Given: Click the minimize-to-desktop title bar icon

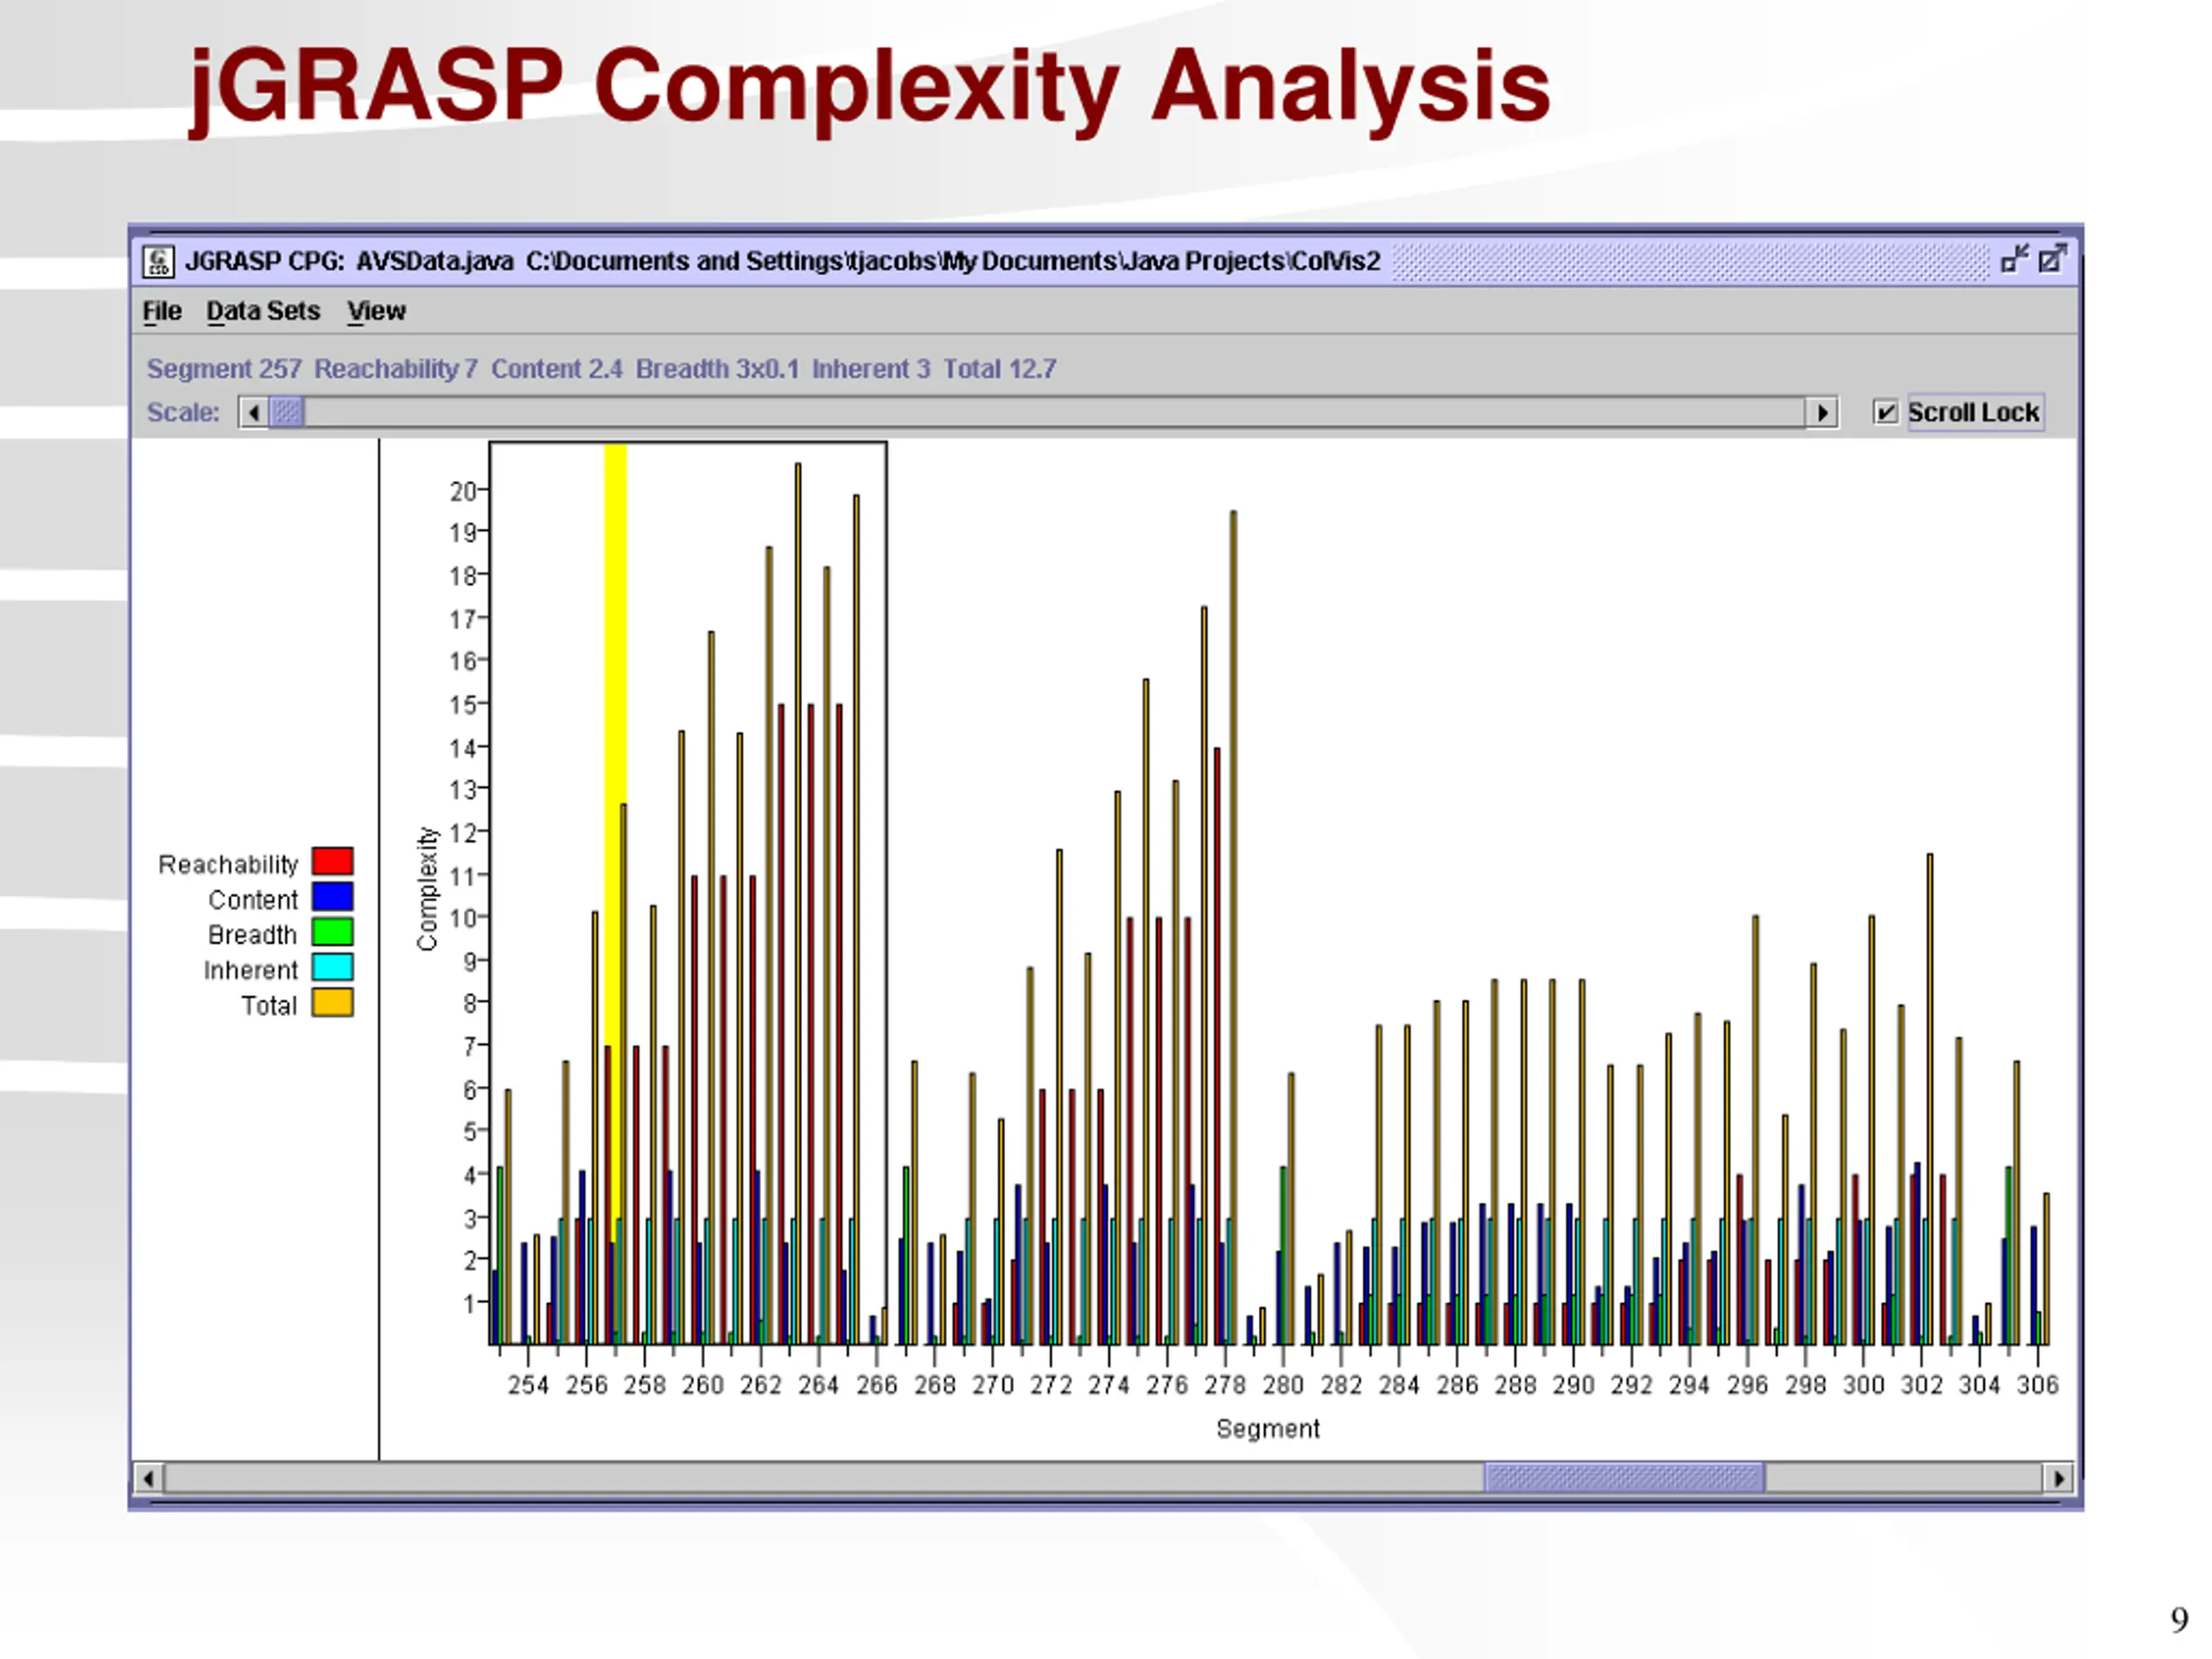Looking at the screenshot, I should pos(2015,260).
